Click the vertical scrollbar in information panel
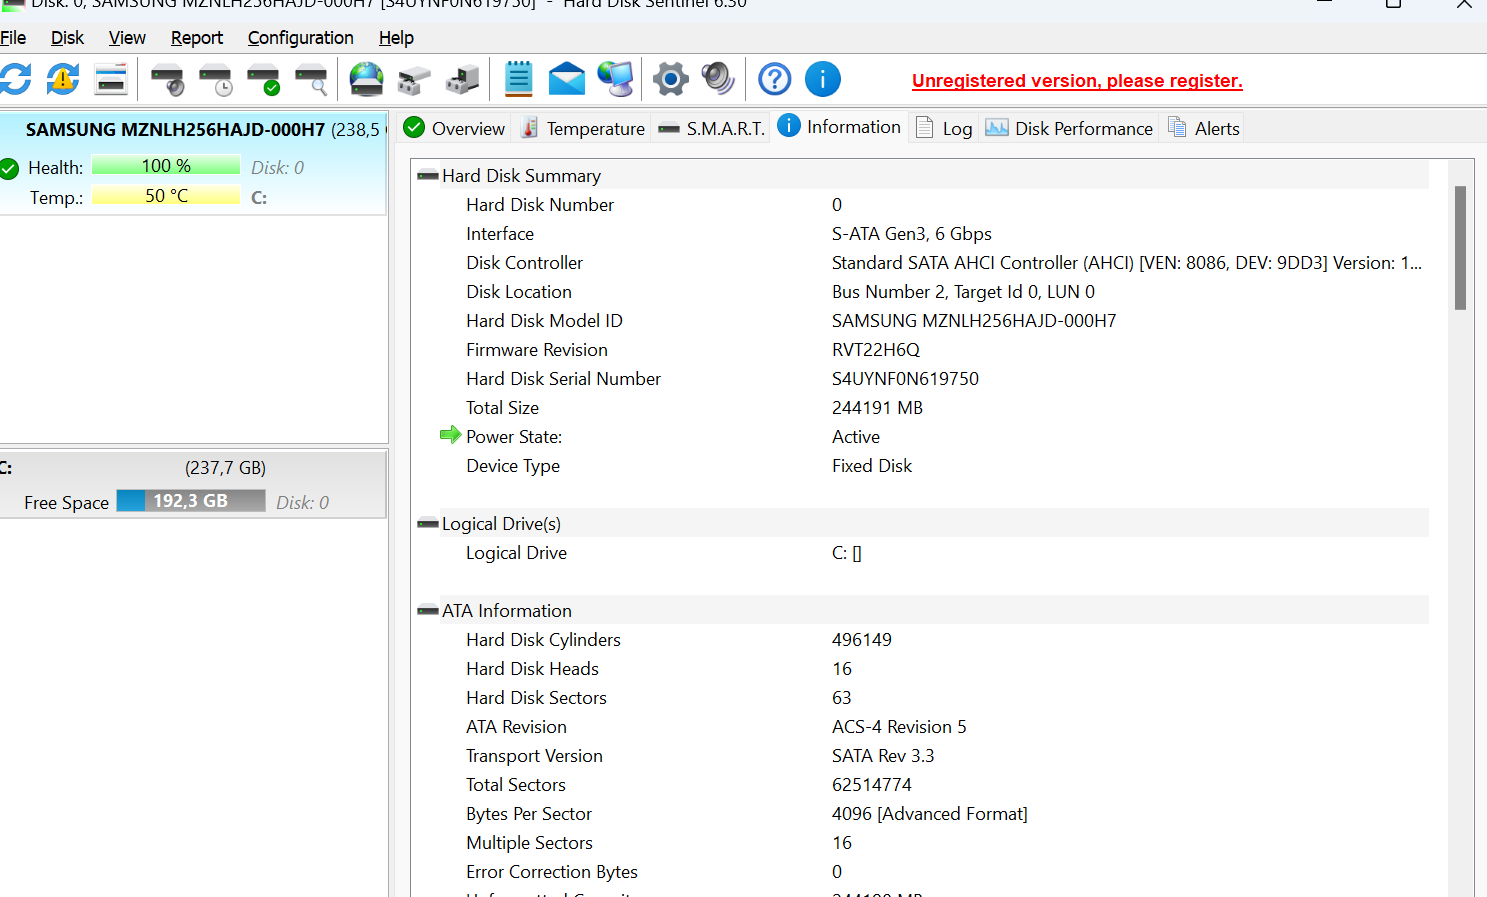 pos(1460,248)
